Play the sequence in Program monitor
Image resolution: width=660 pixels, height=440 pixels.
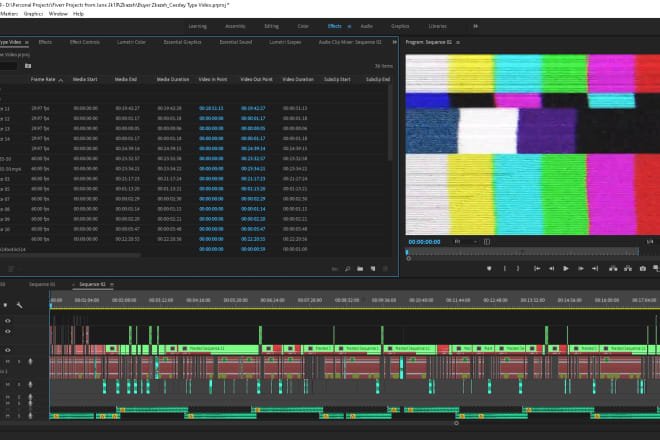pos(566,268)
